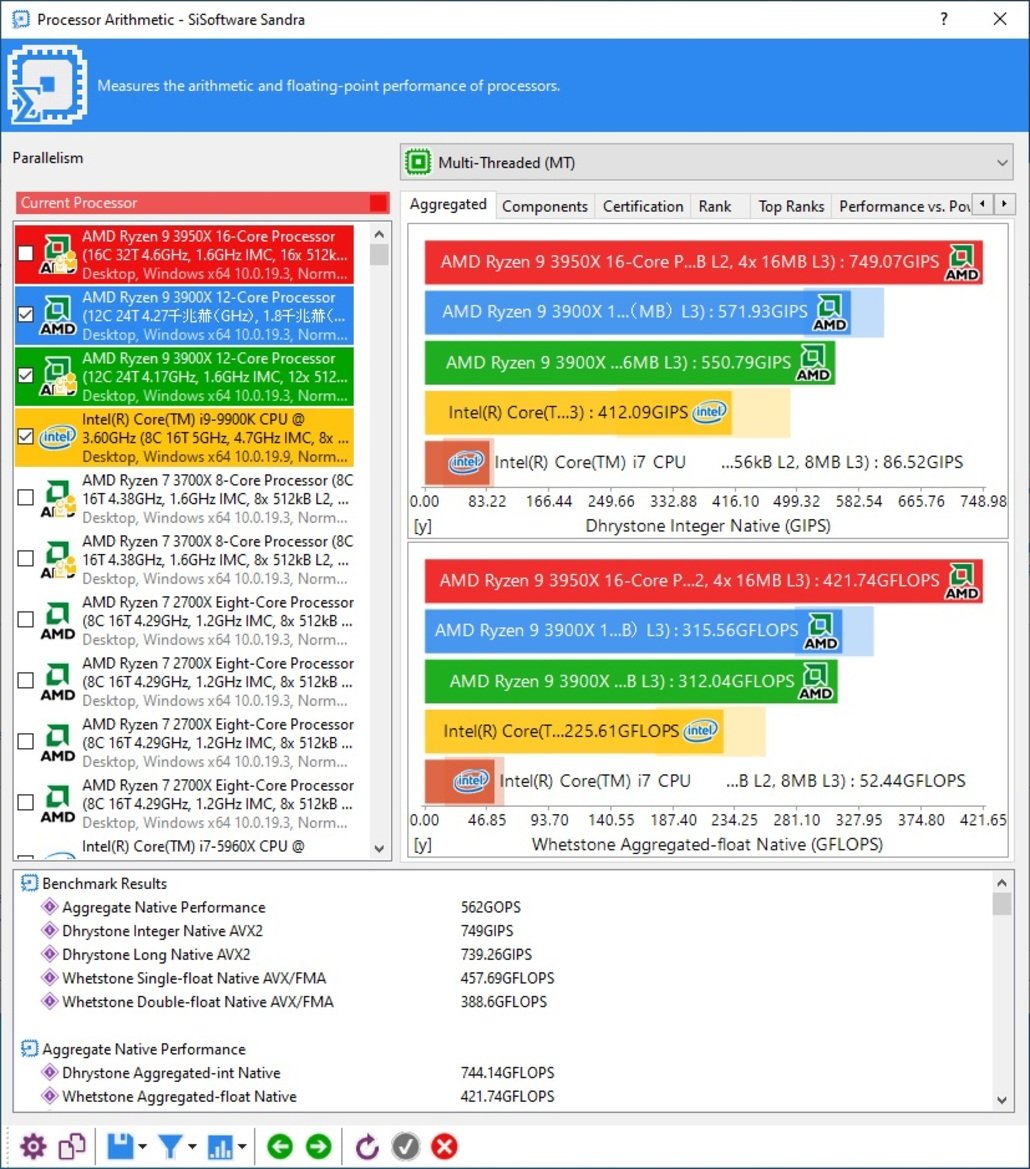This screenshot has height=1169, width=1030.
Task: Click Intel logo on the 86.52GIPS bar
Action: (x=466, y=462)
